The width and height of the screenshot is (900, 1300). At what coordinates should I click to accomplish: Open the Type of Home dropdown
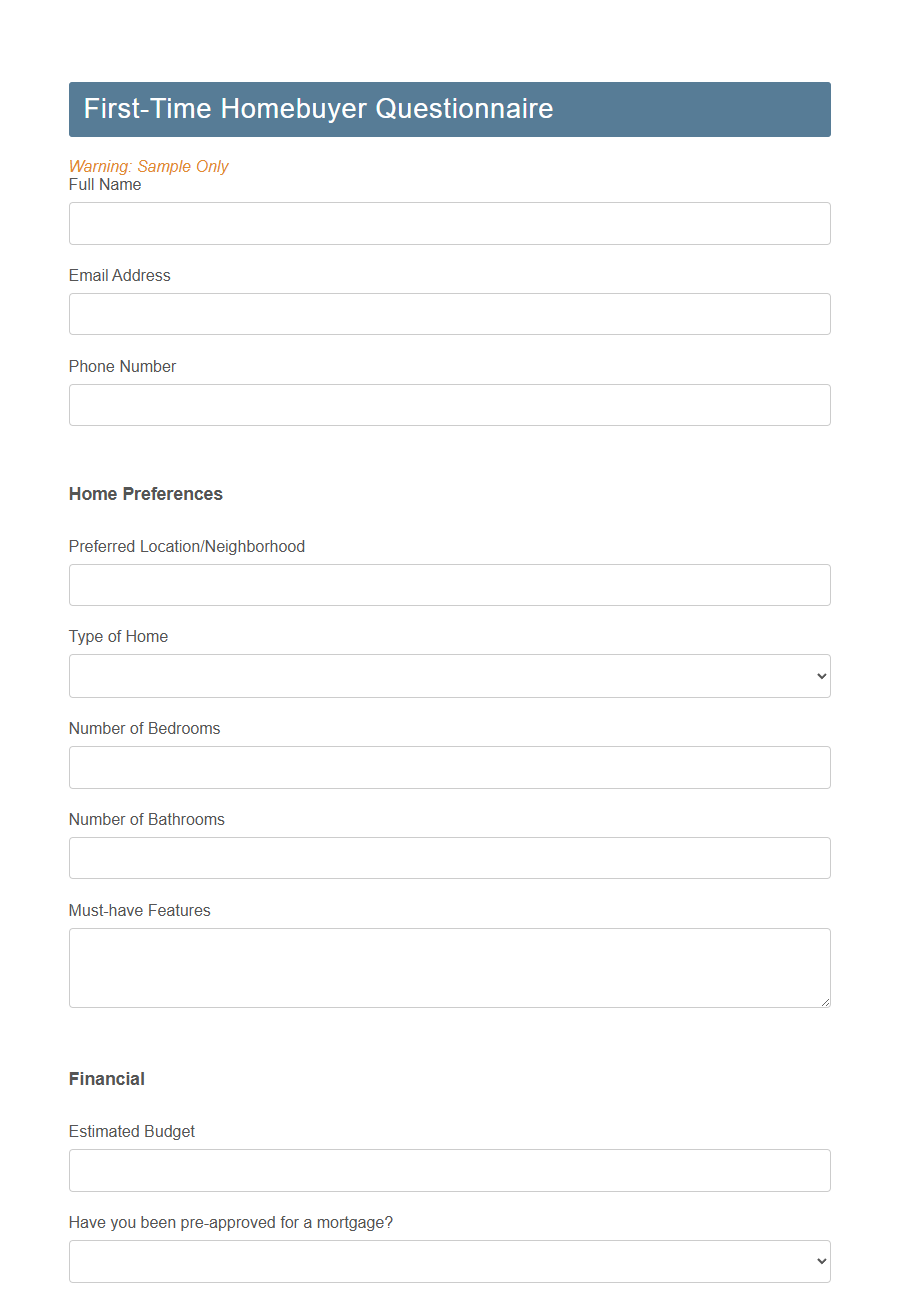(449, 676)
